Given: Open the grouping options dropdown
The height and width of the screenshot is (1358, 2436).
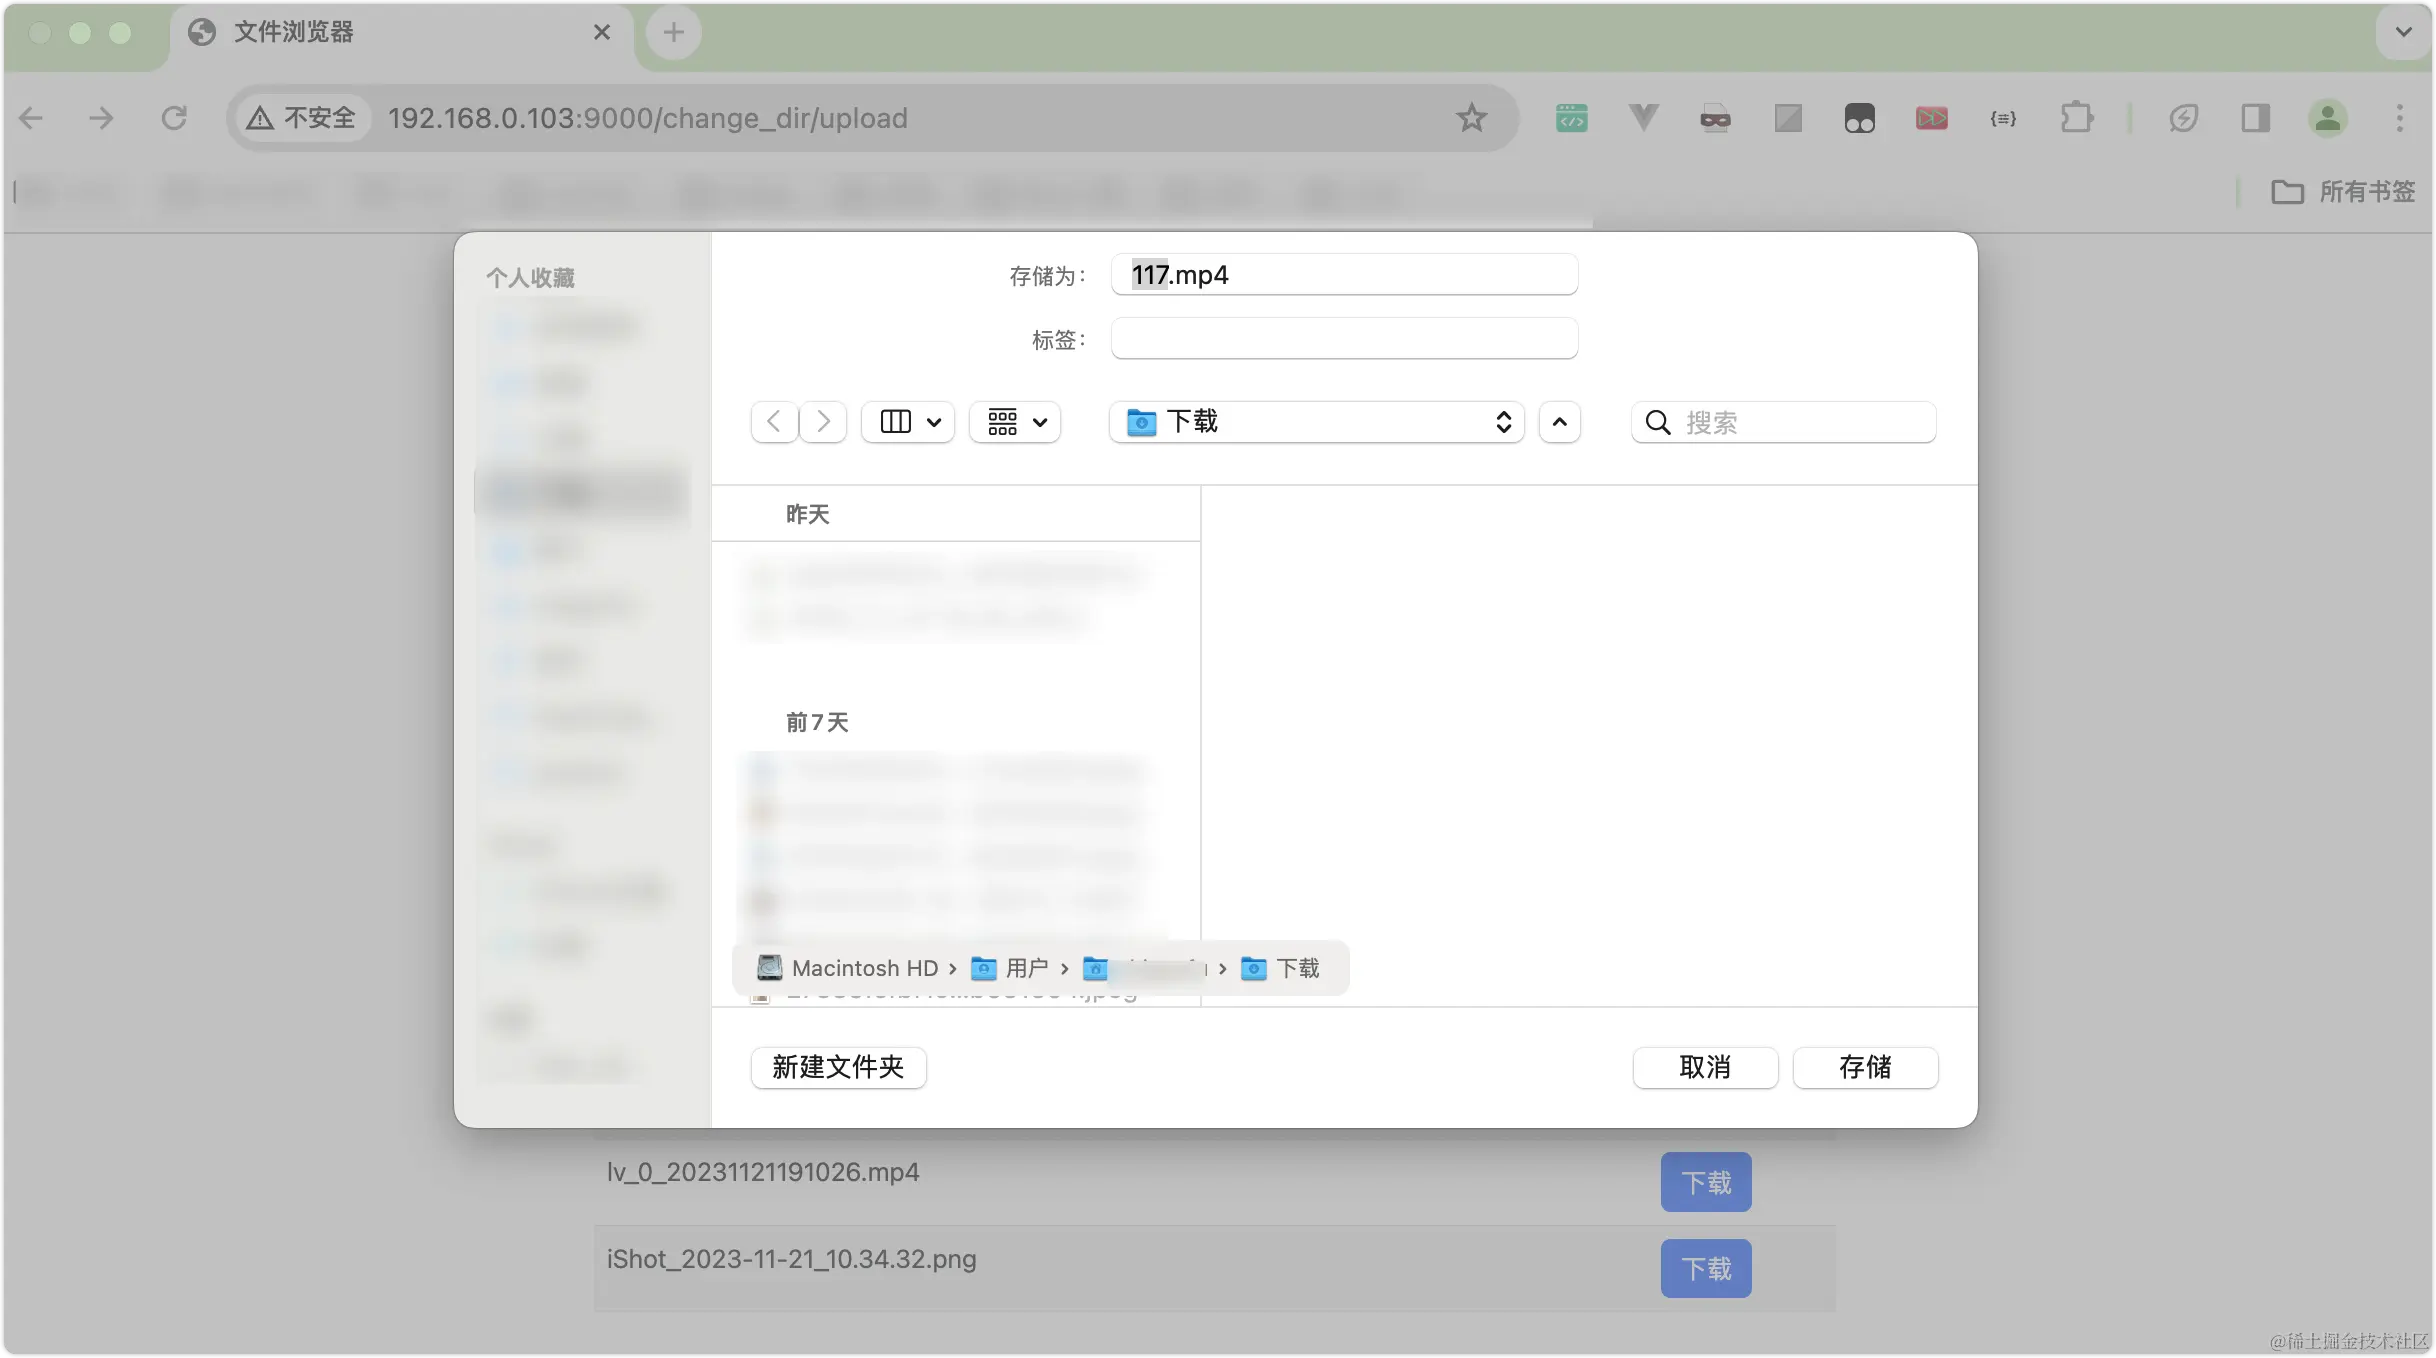Looking at the screenshot, I should click(x=1014, y=421).
